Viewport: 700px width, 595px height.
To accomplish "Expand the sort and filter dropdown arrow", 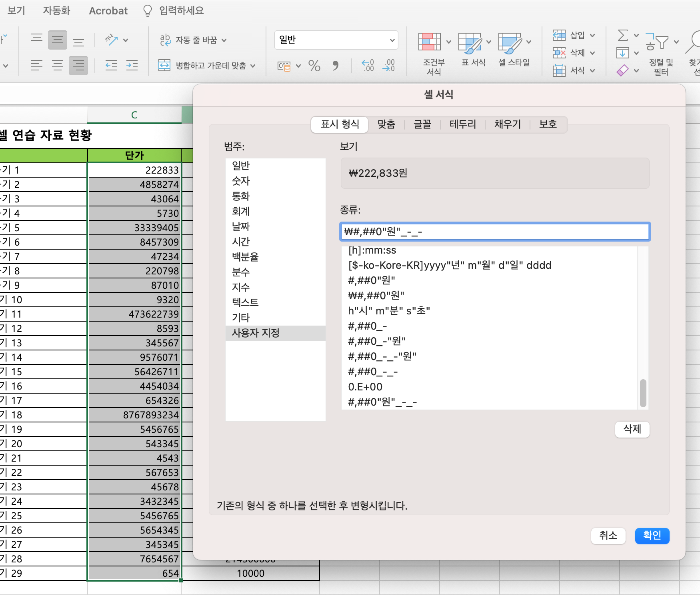I will [x=676, y=42].
